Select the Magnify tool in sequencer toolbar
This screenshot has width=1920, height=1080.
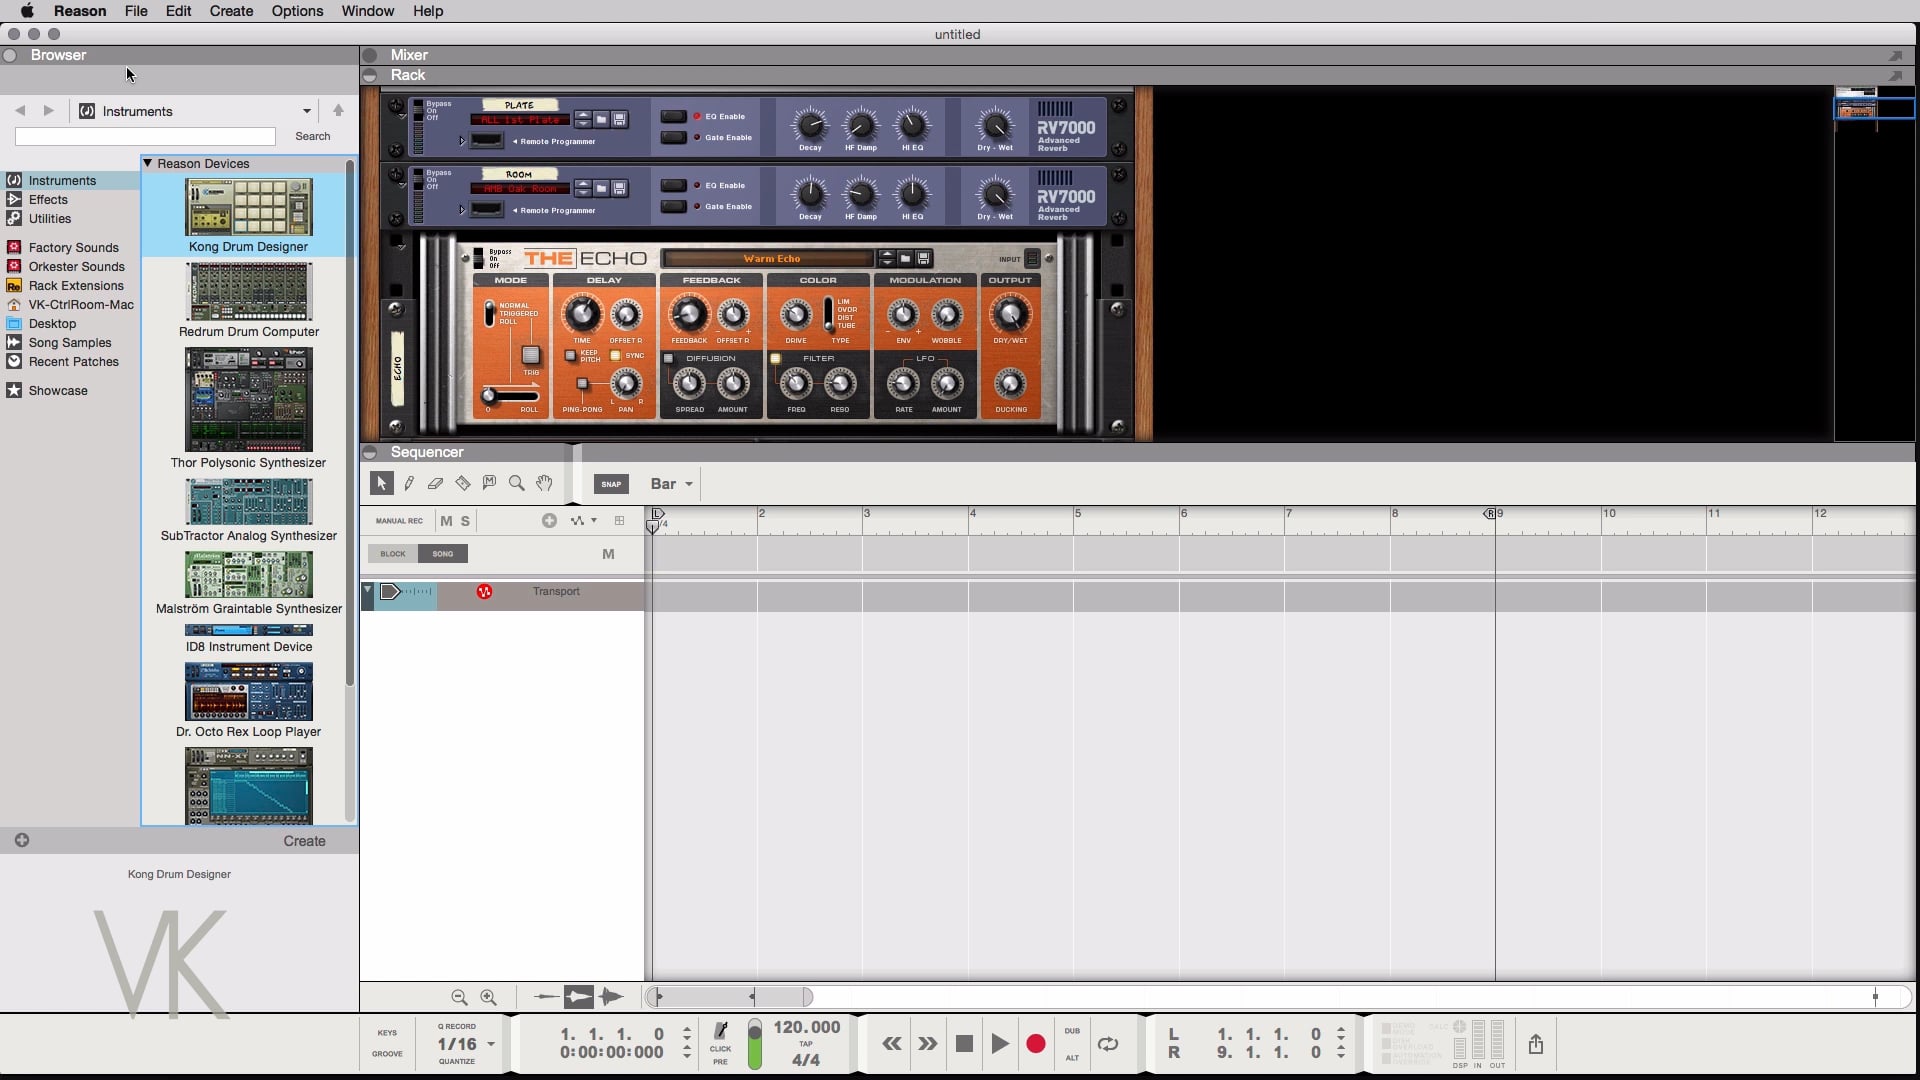tap(516, 484)
